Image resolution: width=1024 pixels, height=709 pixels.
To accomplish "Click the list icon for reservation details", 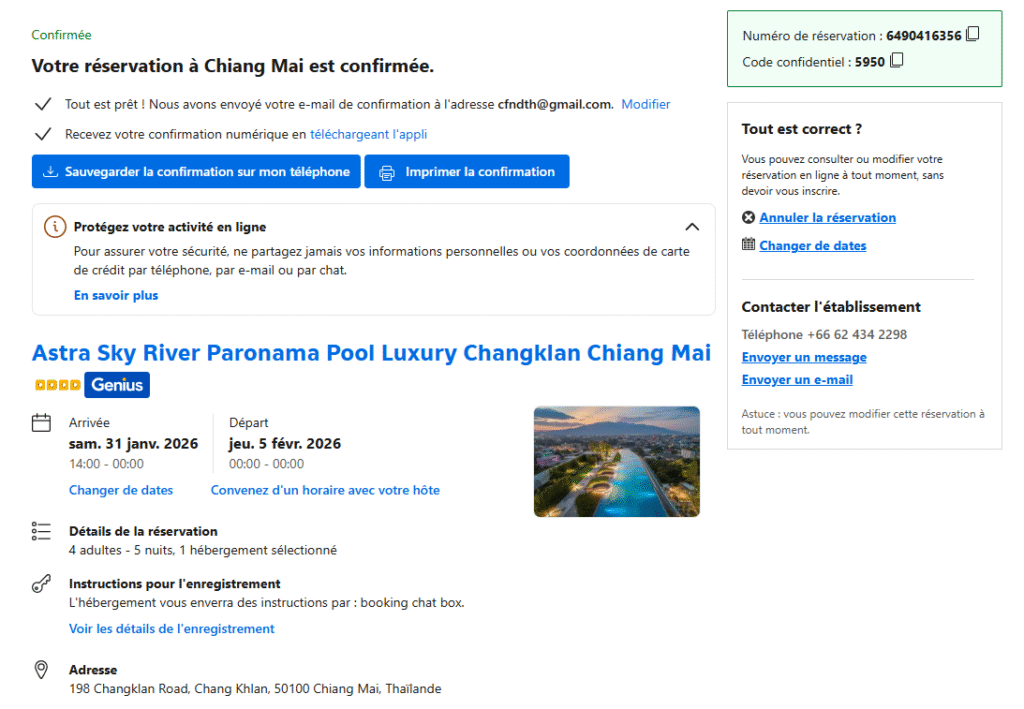I will [x=41, y=531].
